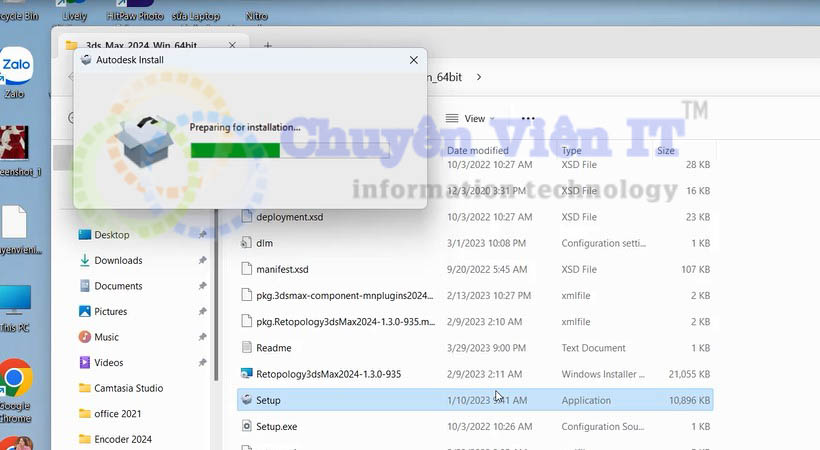Click the Downloads arrow icon
The height and width of the screenshot is (450, 820).
coord(84,260)
